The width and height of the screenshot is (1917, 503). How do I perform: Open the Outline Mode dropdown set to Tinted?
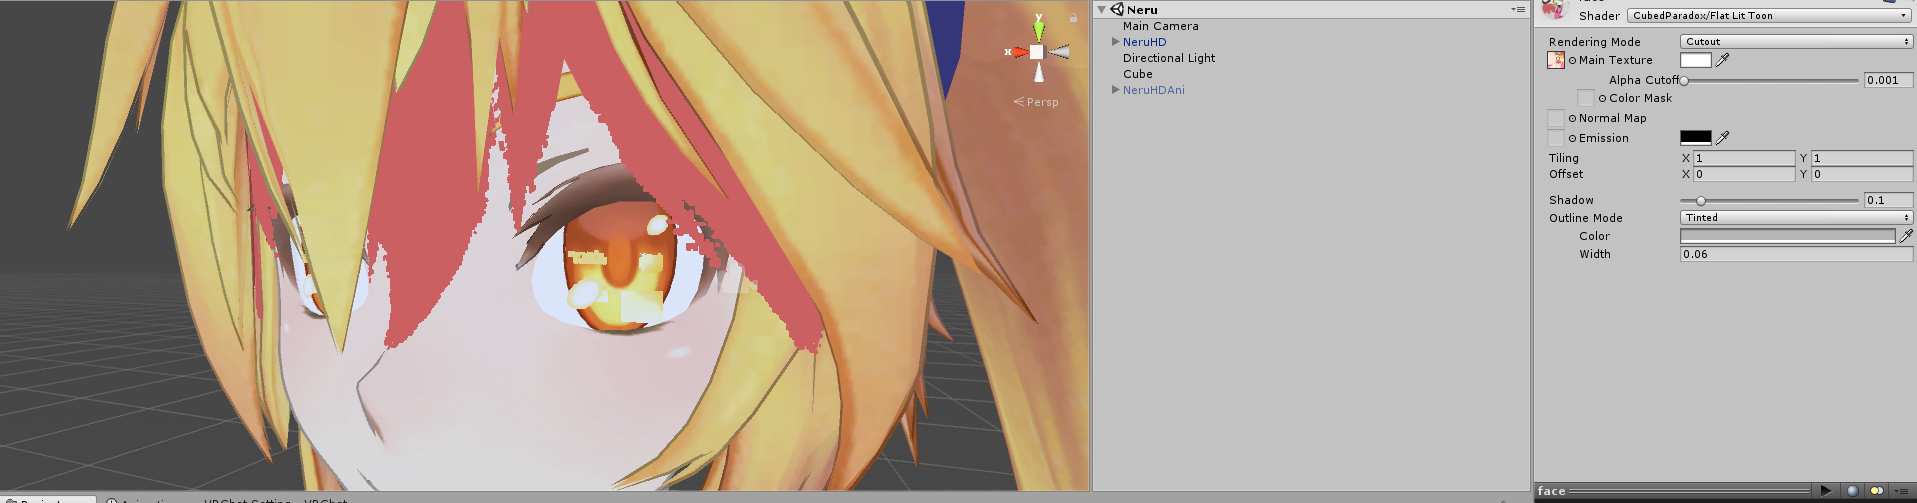(1796, 218)
